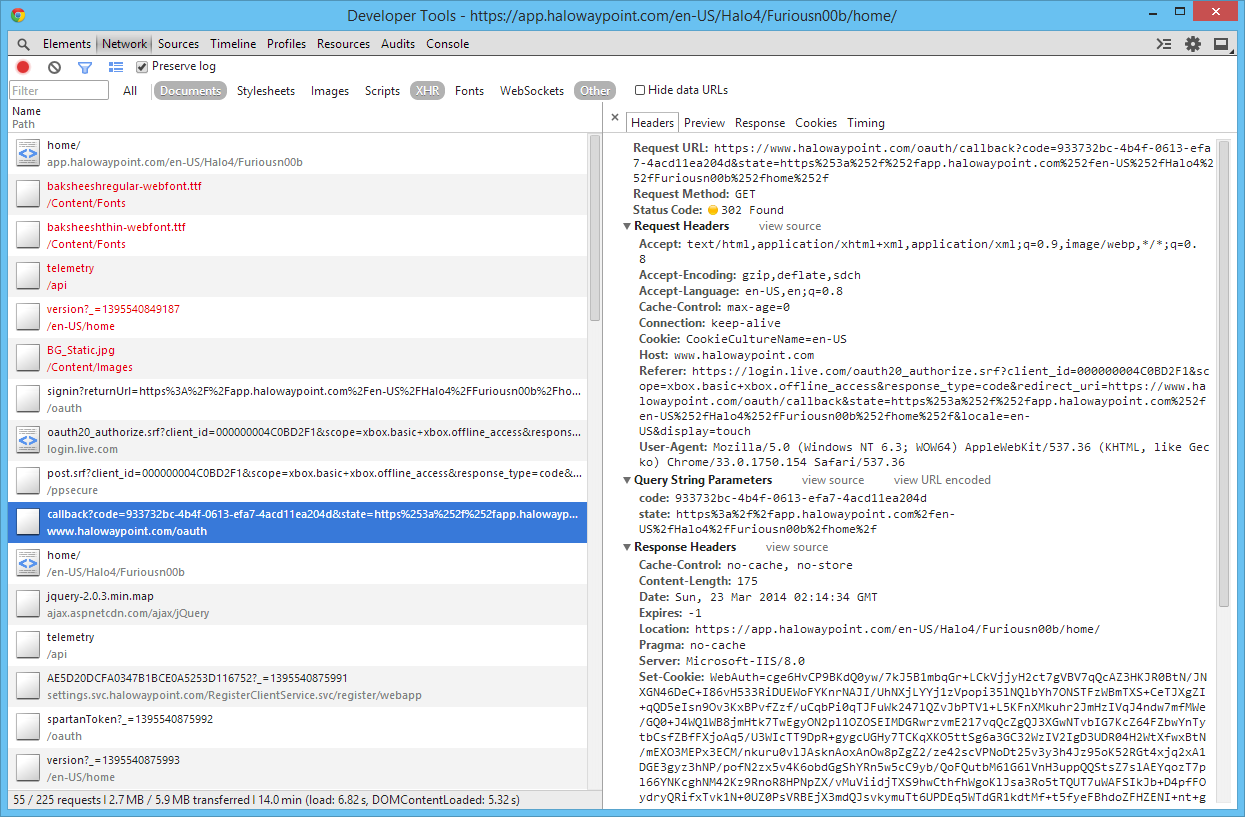Screen dimensions: 1245x817
Task: Click the search magnifier icon in DevTools toolbar
Action: [x=23, y=44]
